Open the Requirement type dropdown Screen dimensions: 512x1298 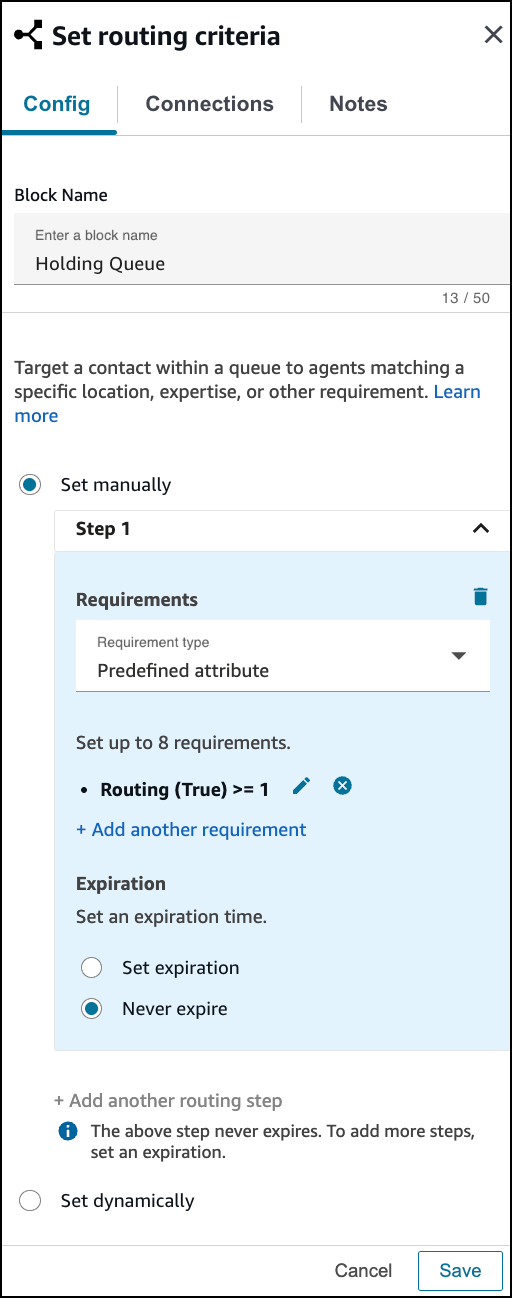pos(283,656)
